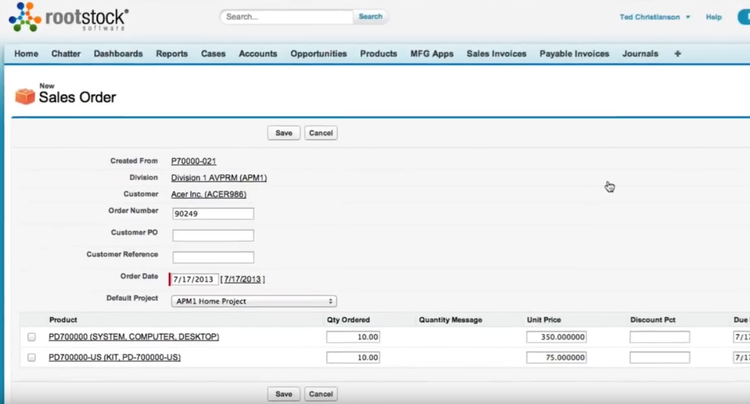Check the box for PD700000 desktop system row
Screen dimensions: 750x404
(x=32, y=337)
